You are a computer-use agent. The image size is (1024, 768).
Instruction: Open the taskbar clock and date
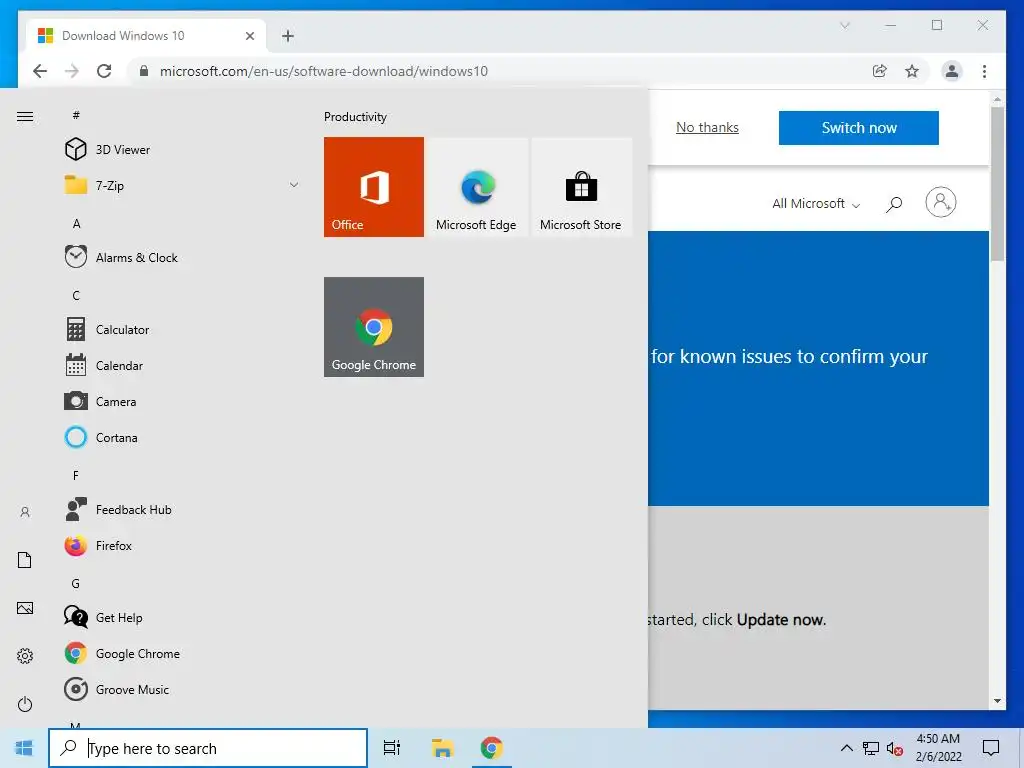(938, 748)
